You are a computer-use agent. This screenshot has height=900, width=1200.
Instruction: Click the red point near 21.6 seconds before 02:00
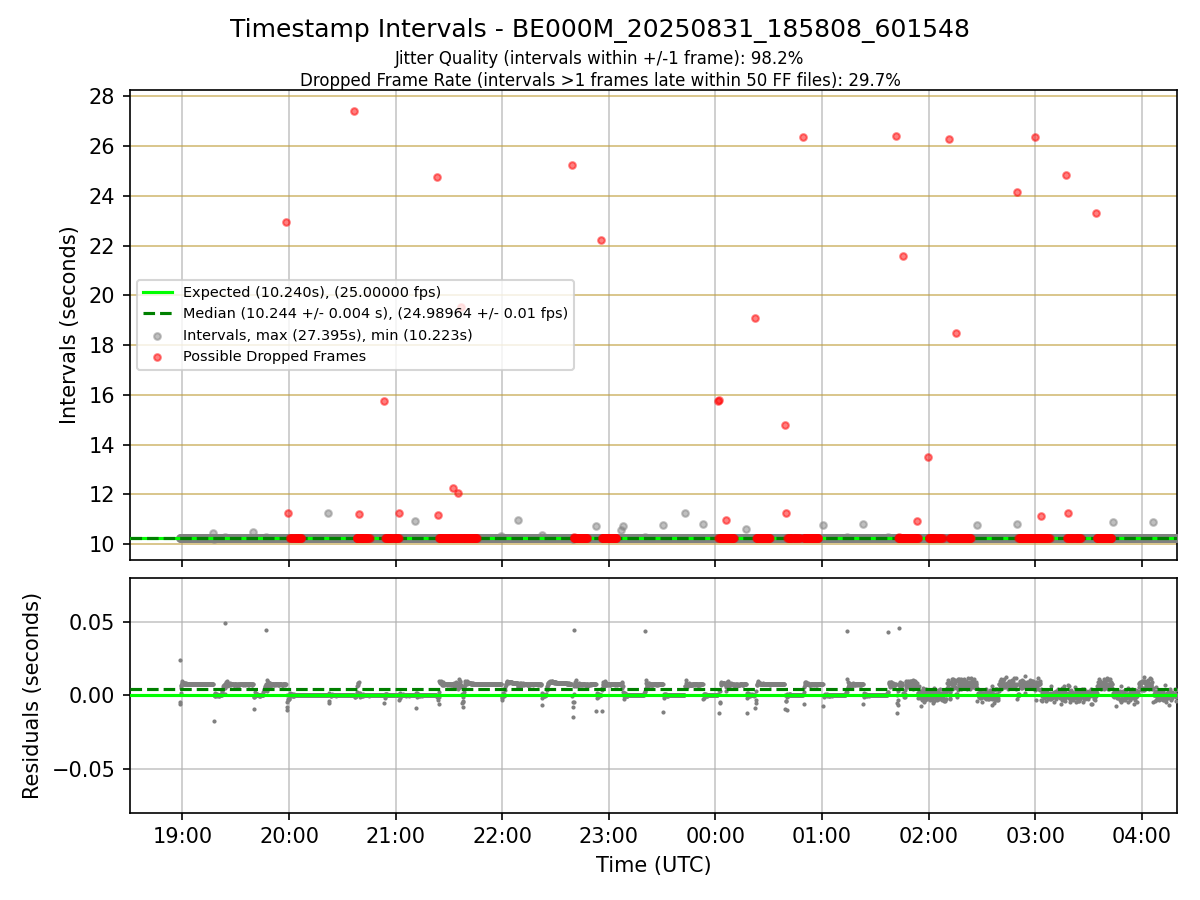tap(903, 256)
